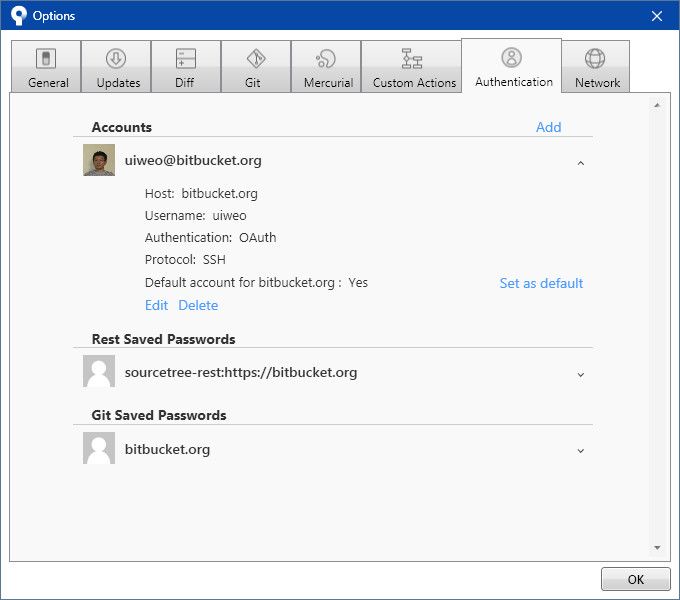Click the Rest Saved Passwords heading
The width and height of the screenshot is (680, 600).
[163, 339]
